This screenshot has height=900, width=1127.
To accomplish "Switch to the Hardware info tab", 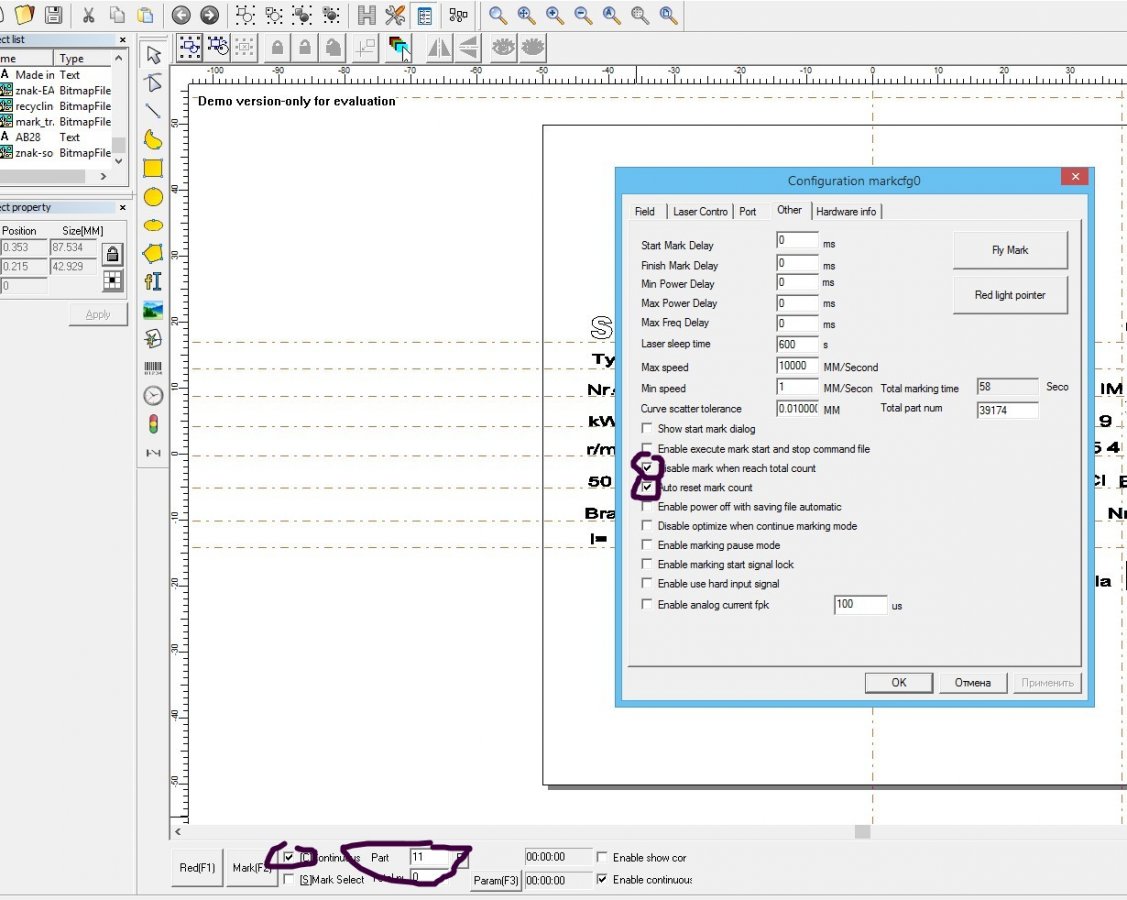I will click(x=846, y=211).
